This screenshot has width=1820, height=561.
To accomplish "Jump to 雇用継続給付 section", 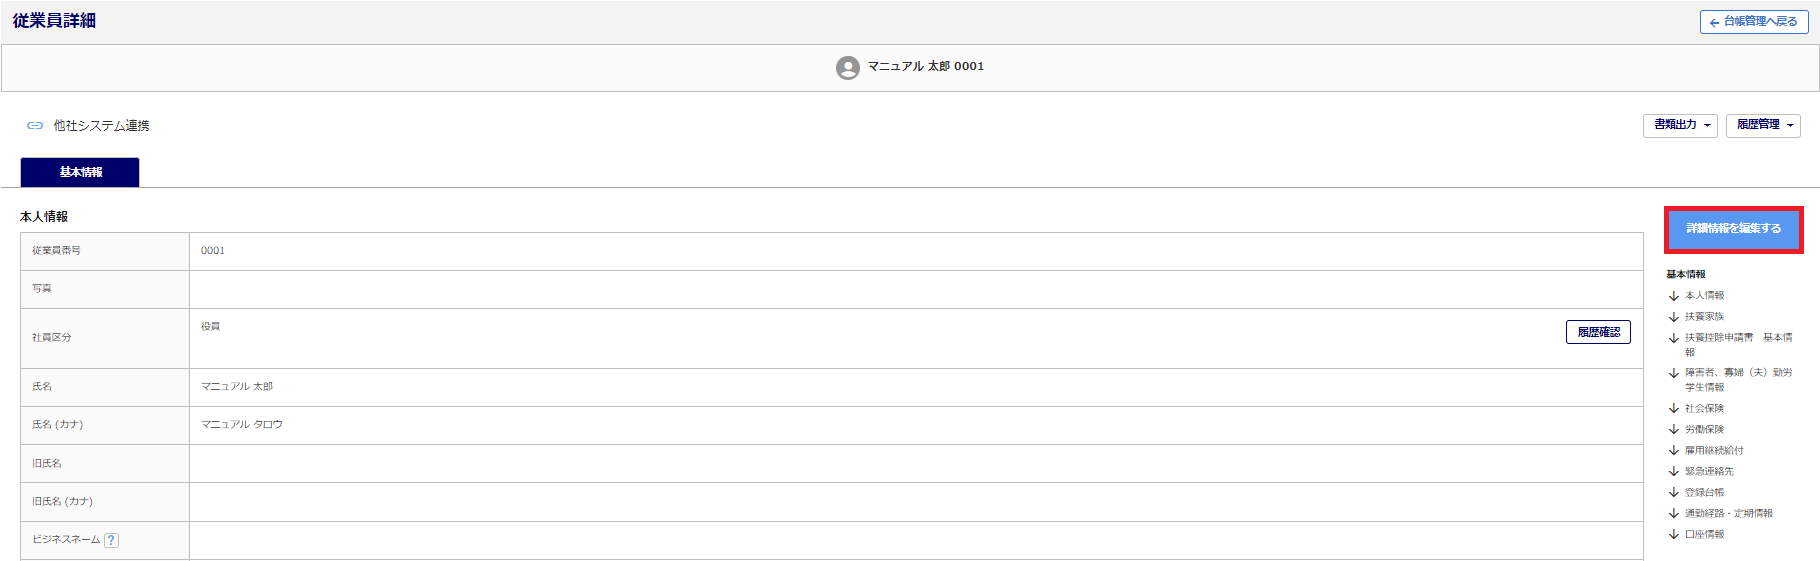I will (x=1714, y=451).
